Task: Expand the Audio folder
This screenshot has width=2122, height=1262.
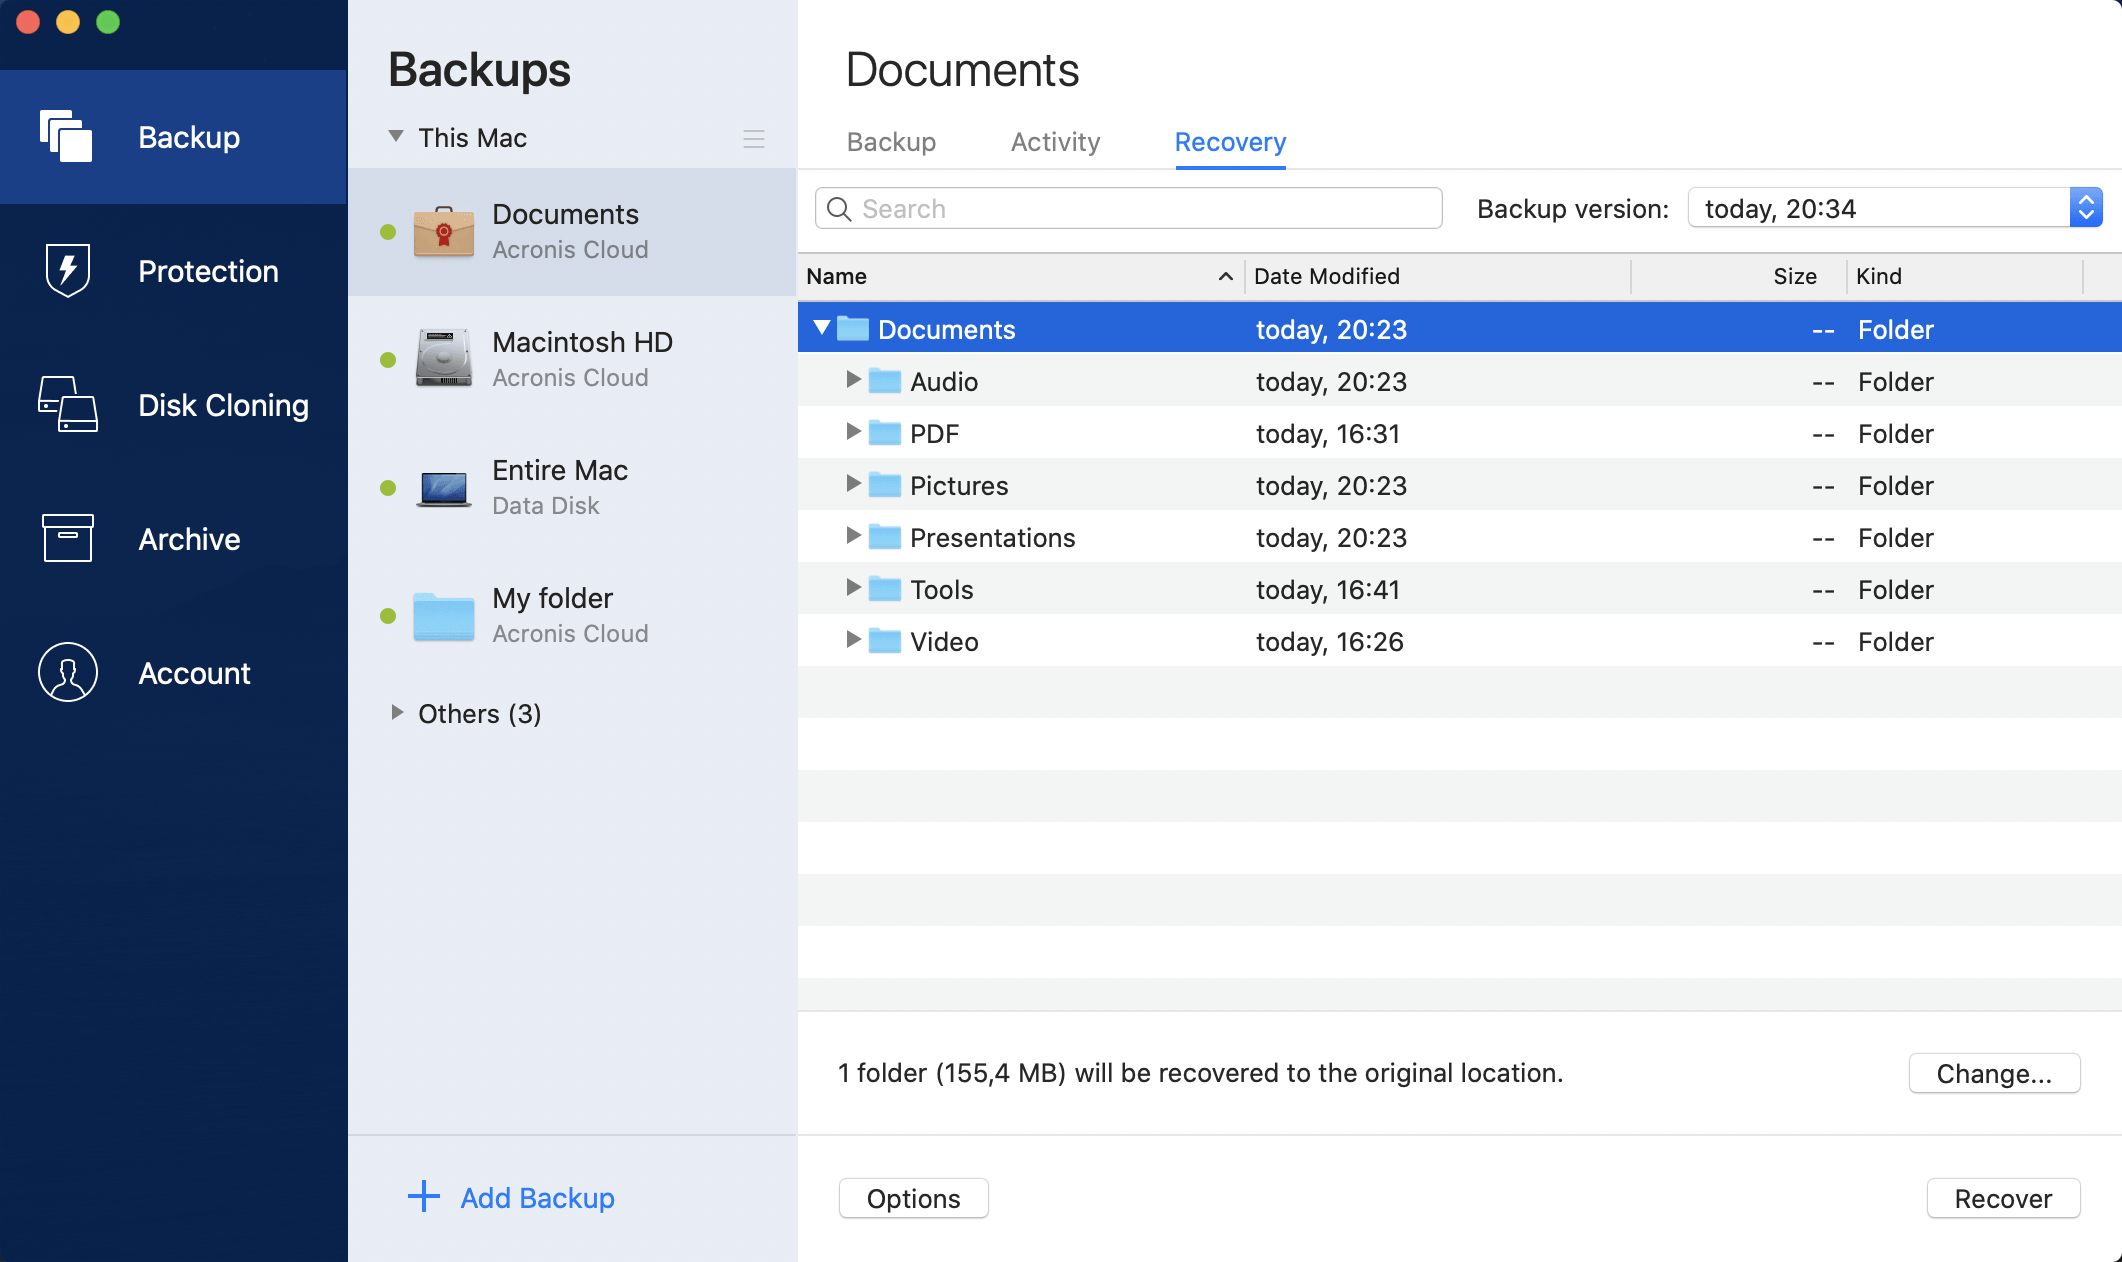Action: pyautogui.click(x=854, y=381)
